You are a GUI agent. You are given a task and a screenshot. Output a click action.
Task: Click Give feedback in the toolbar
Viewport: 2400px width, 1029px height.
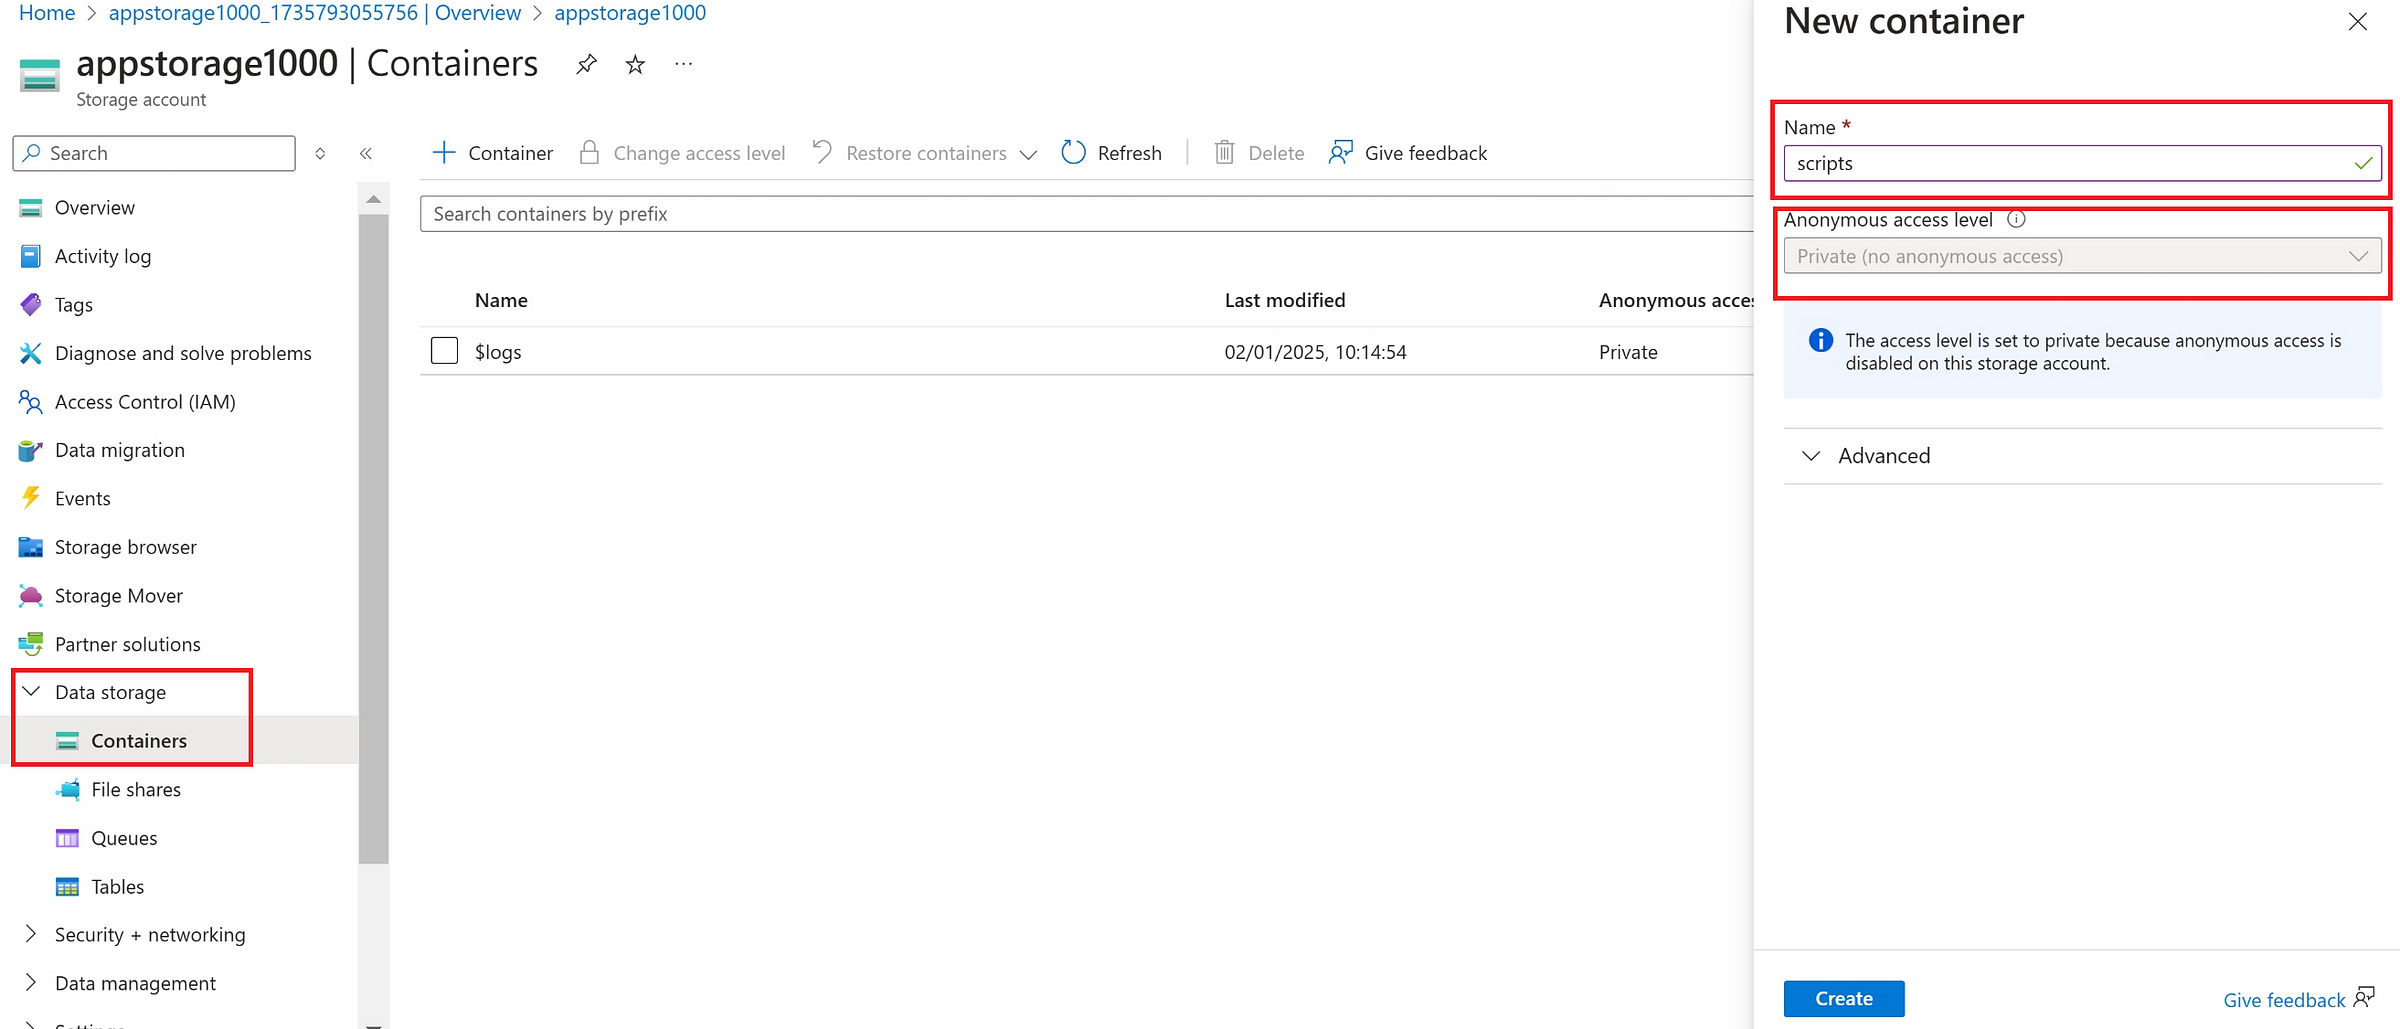point(1408,153)
